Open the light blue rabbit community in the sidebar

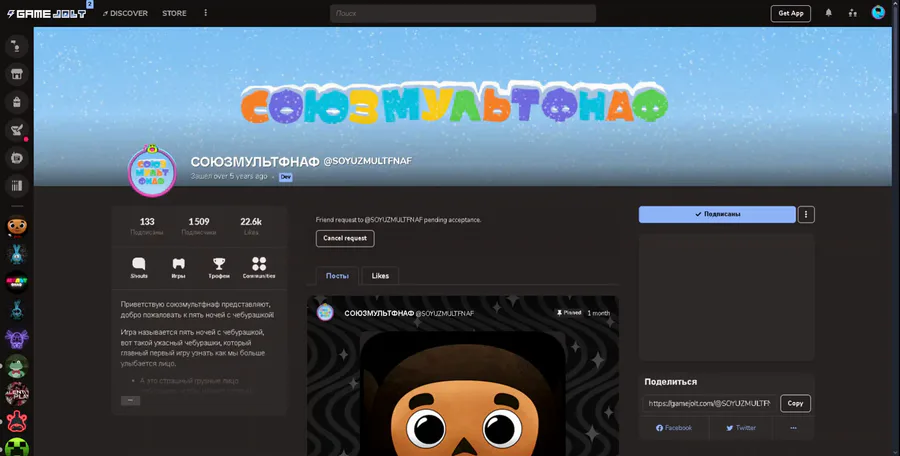click(17, 254)
